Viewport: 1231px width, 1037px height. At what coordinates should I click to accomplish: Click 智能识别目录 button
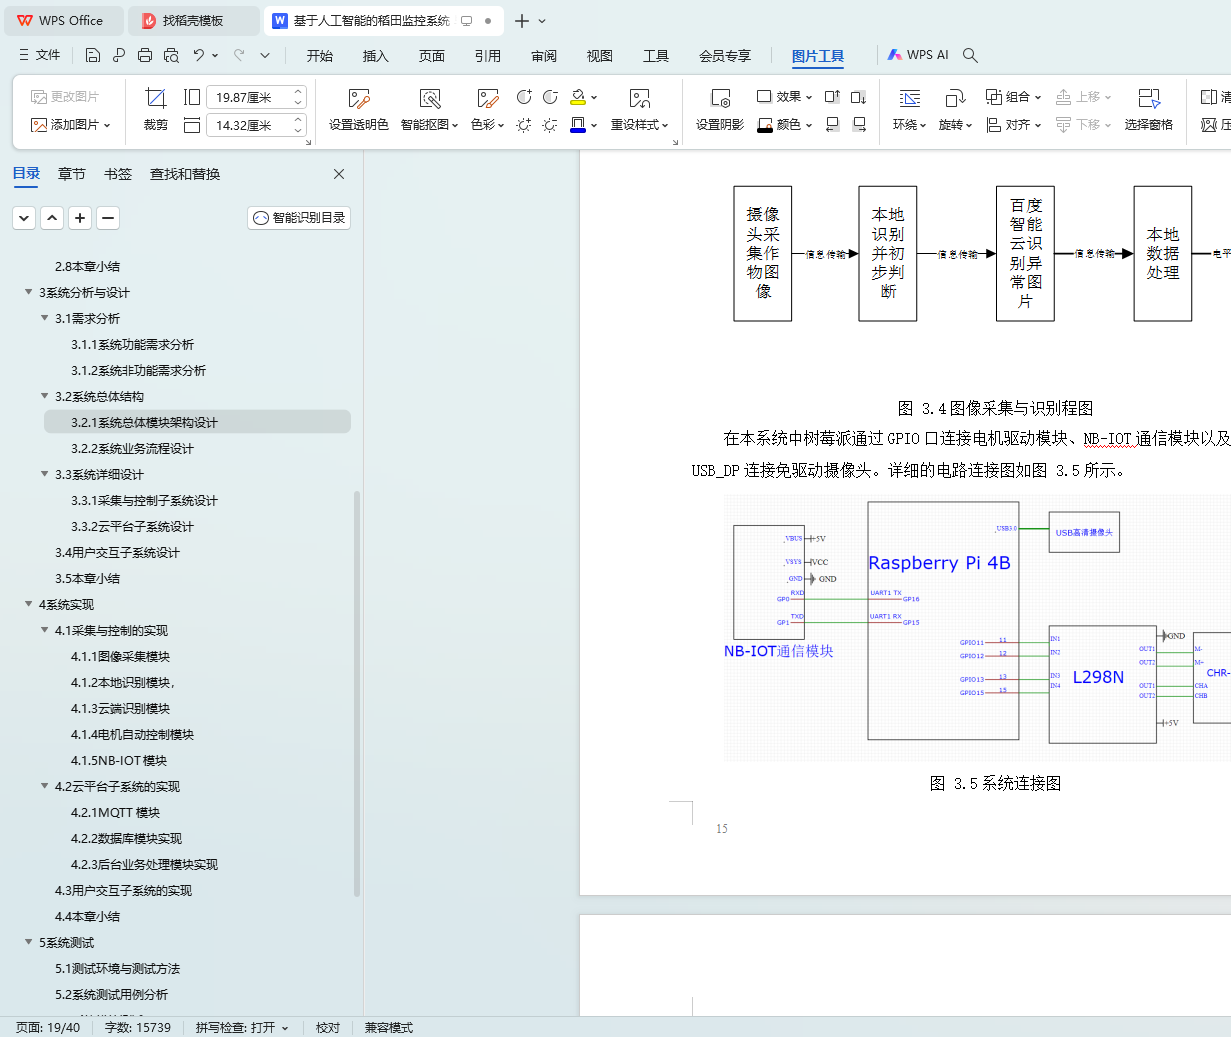click(x=299, y=218)
